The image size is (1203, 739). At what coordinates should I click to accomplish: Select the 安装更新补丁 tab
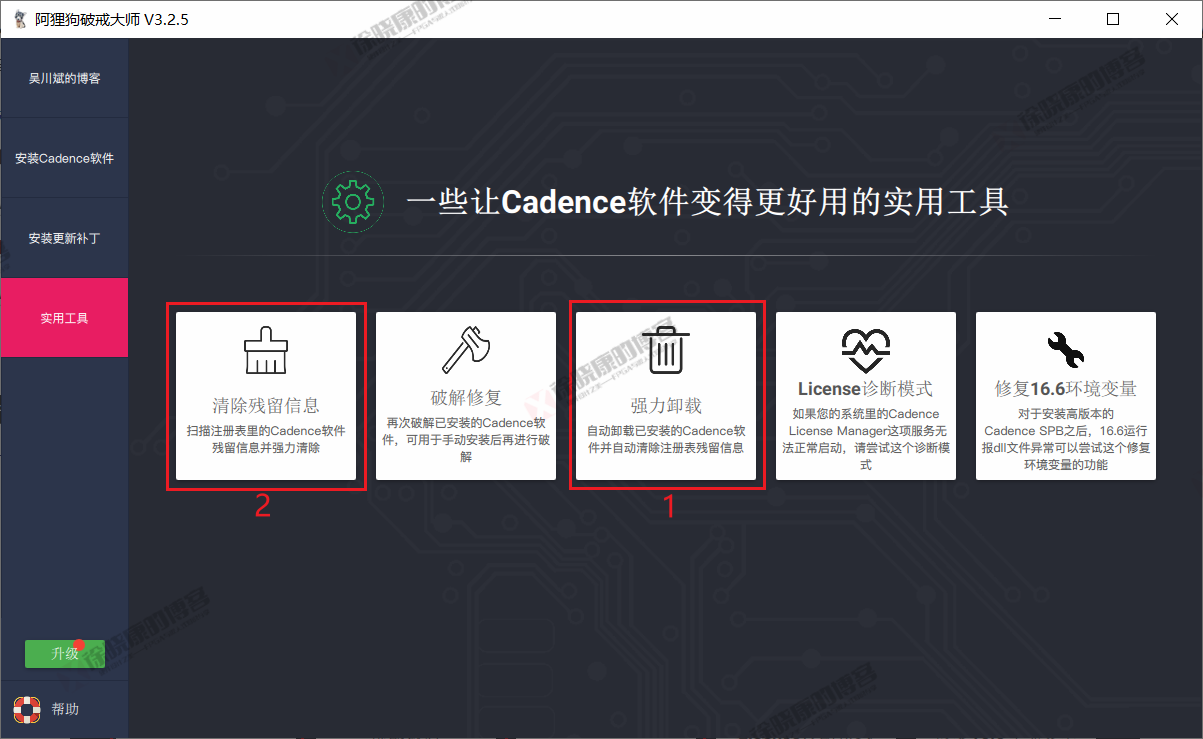[64, 238]
